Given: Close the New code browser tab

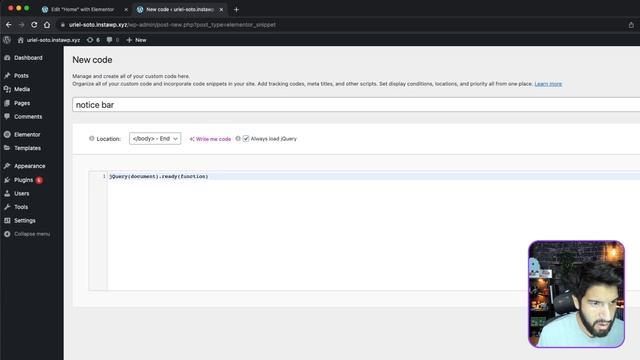Looking at the screenshot, I should (221, 9).
